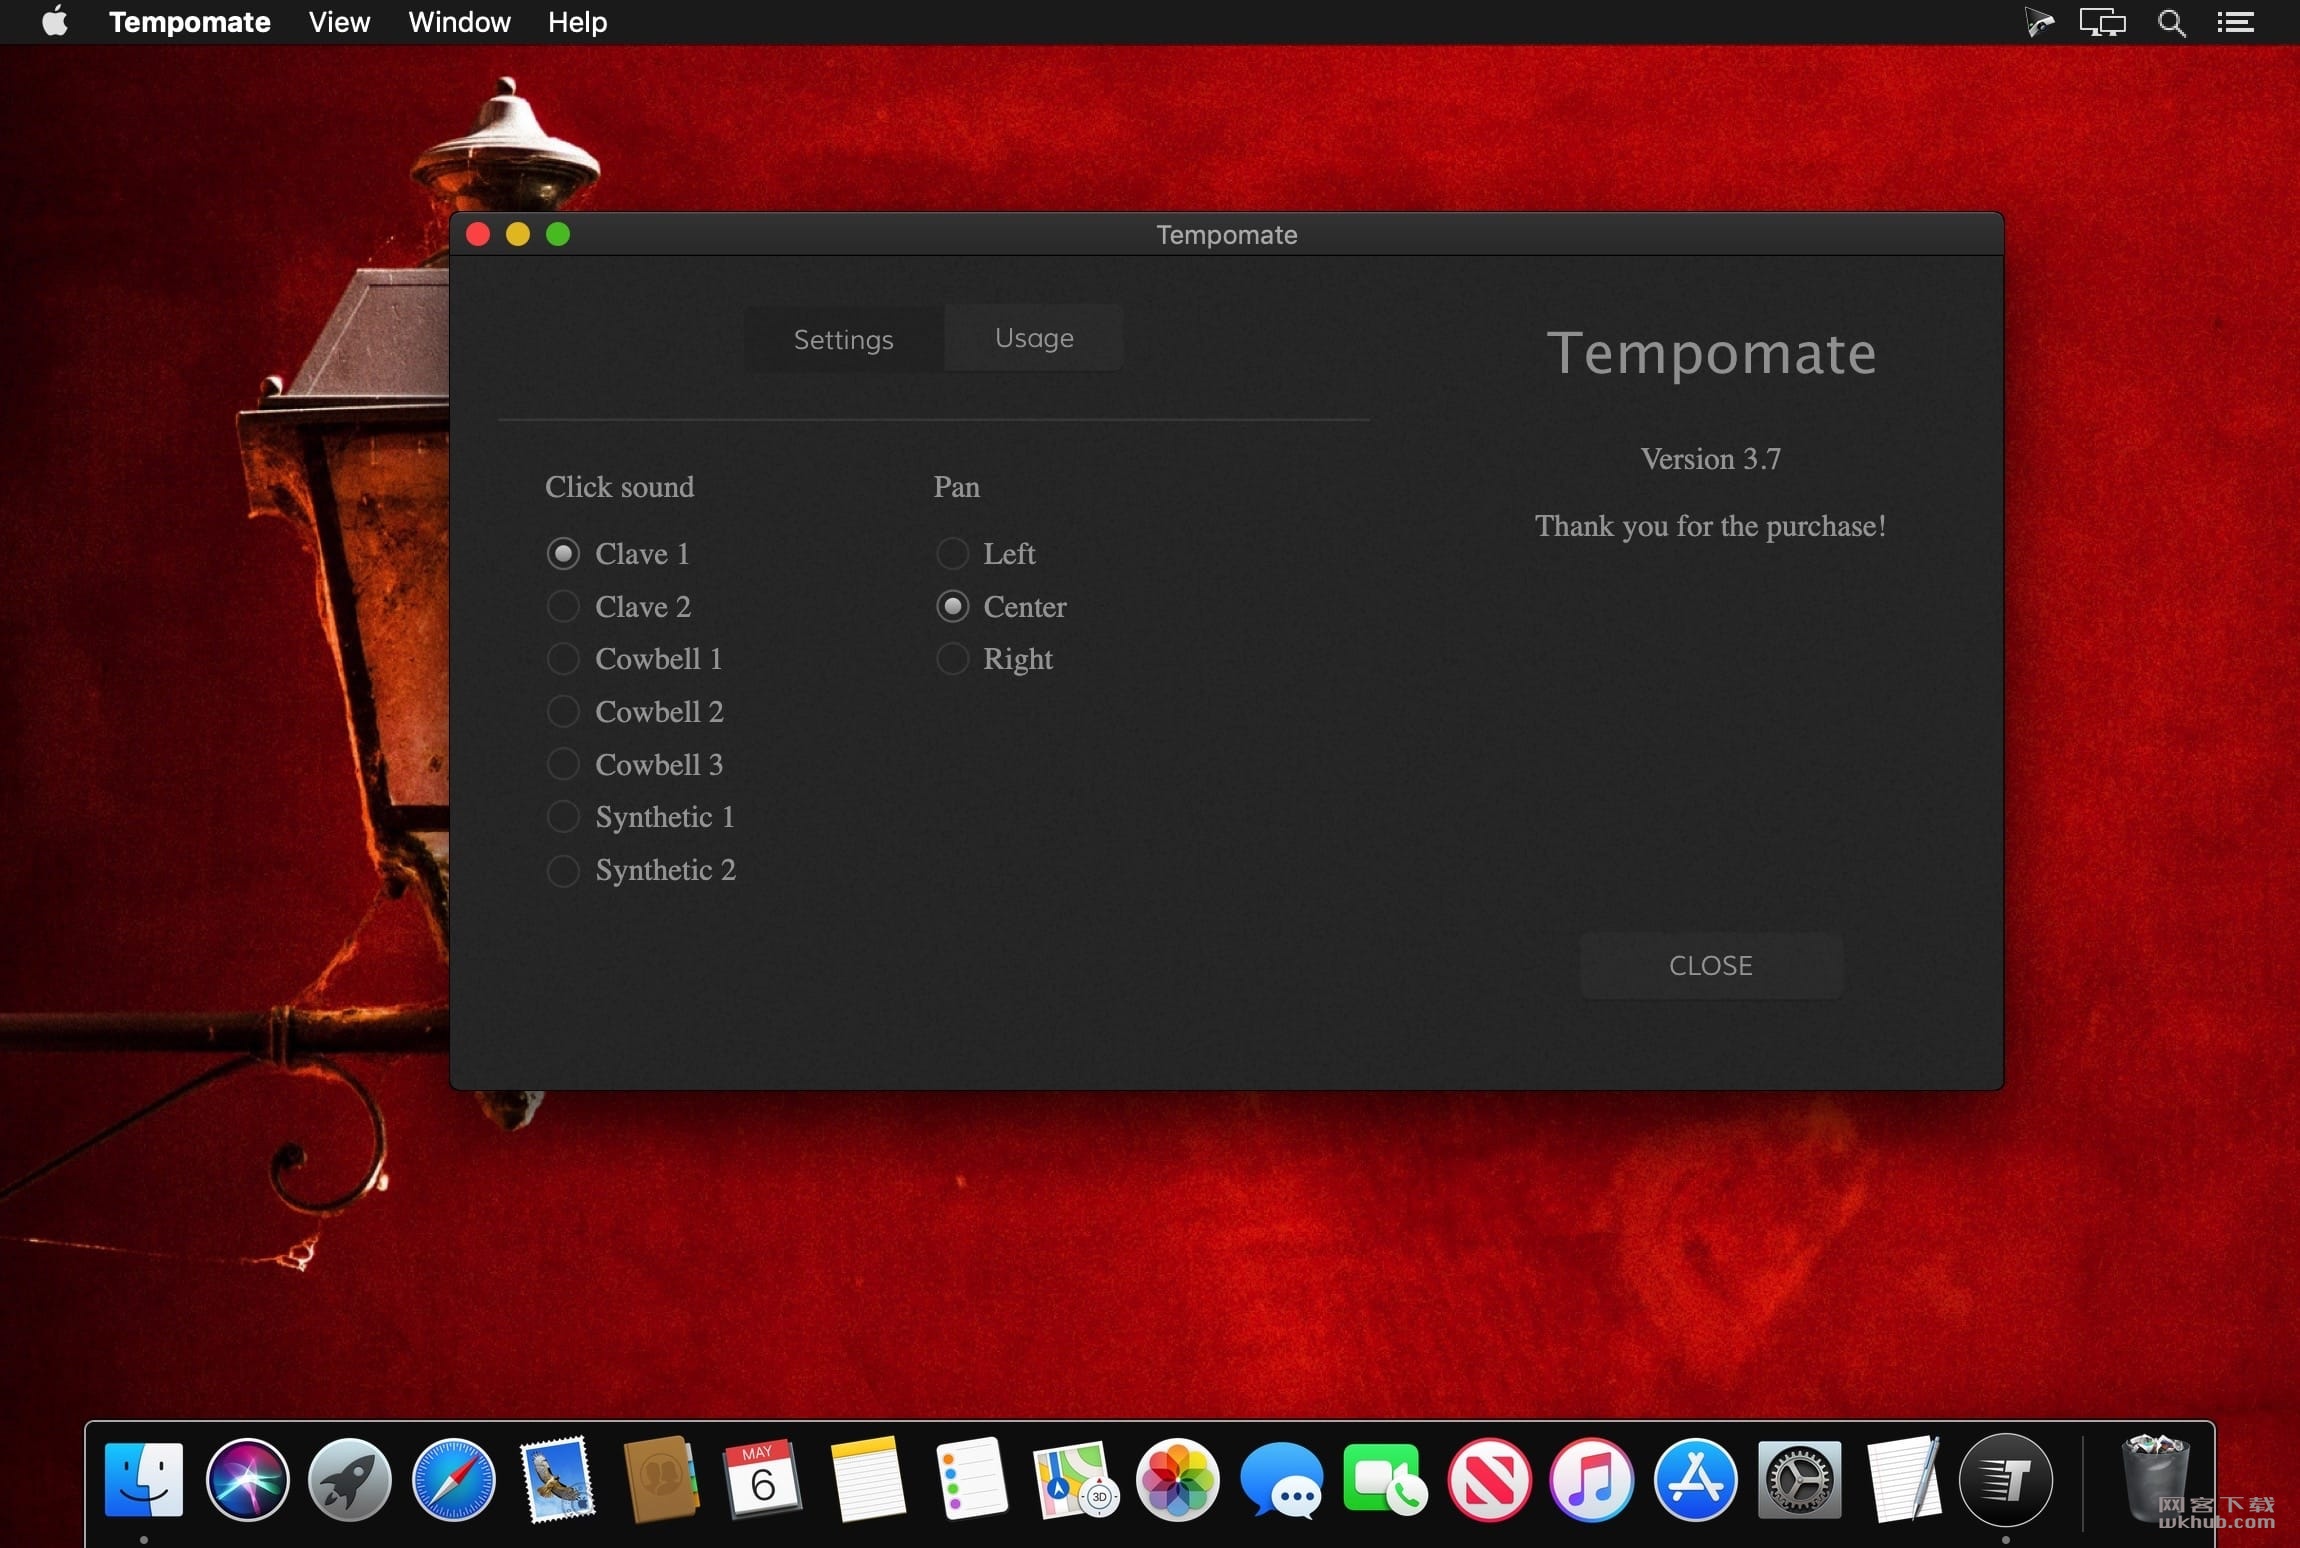Image resolution: width=2300 pixels, height=1548 pixels.
Task: Minimize Tempomate window with yellow button
Action: pyautogui.click(x=518, y=234)
